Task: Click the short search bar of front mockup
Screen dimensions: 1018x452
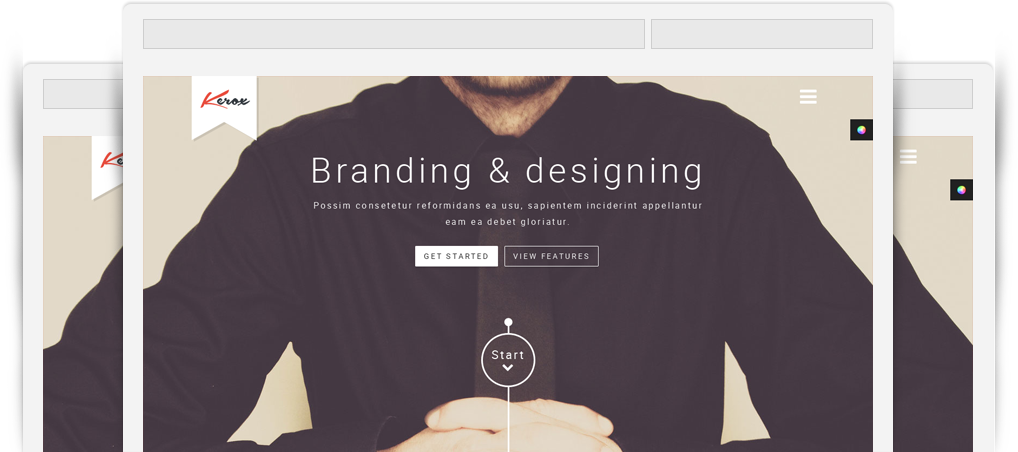Action: pyautogui.click(x=762, y=34)
